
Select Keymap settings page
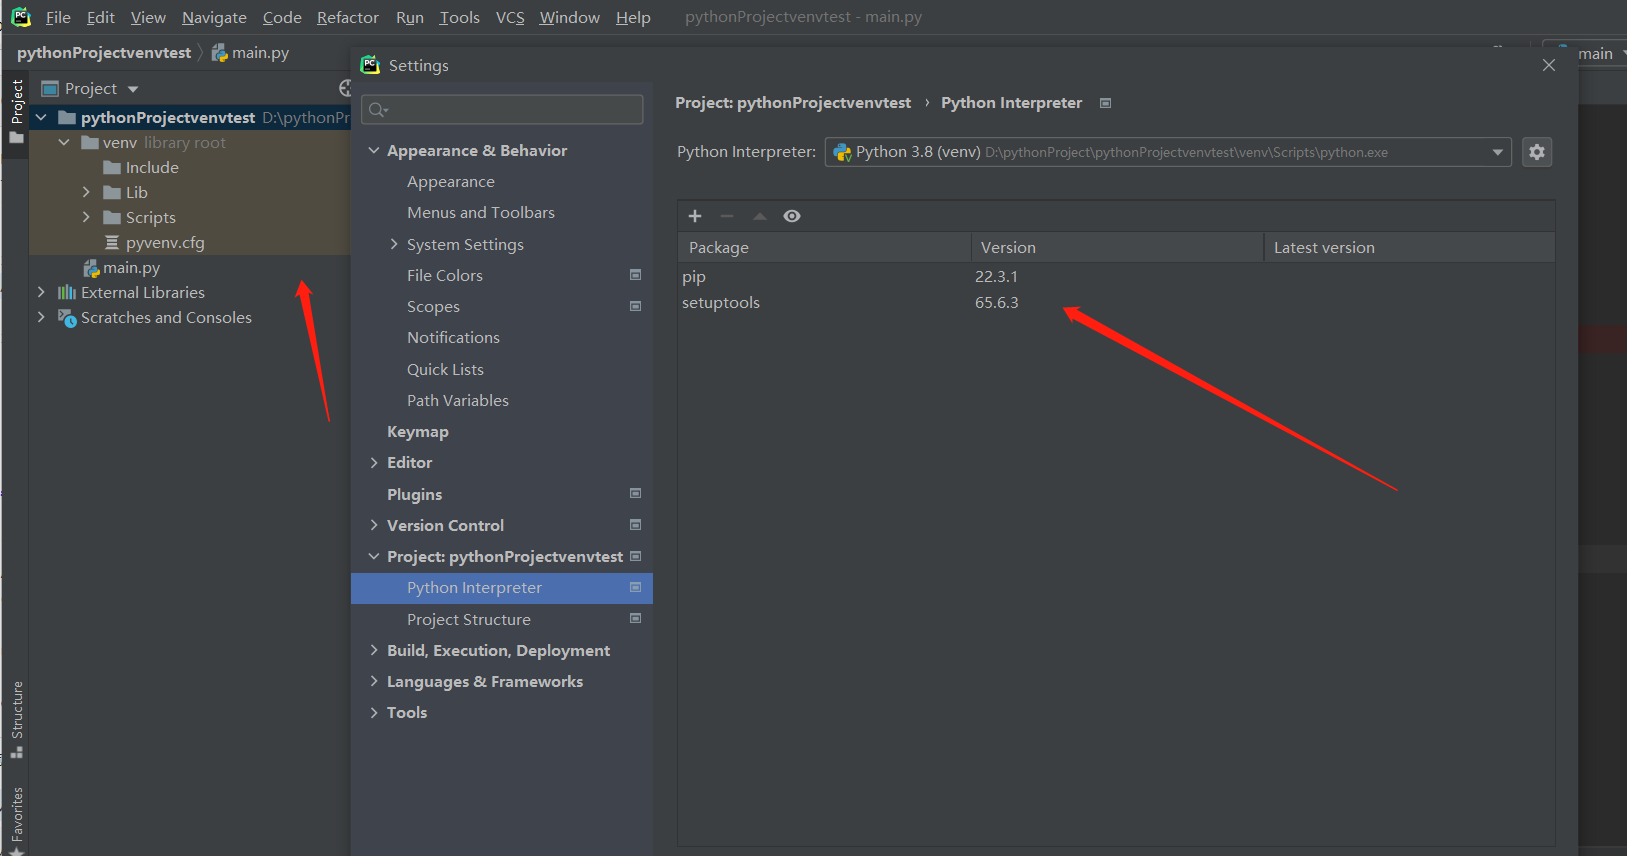418,432
